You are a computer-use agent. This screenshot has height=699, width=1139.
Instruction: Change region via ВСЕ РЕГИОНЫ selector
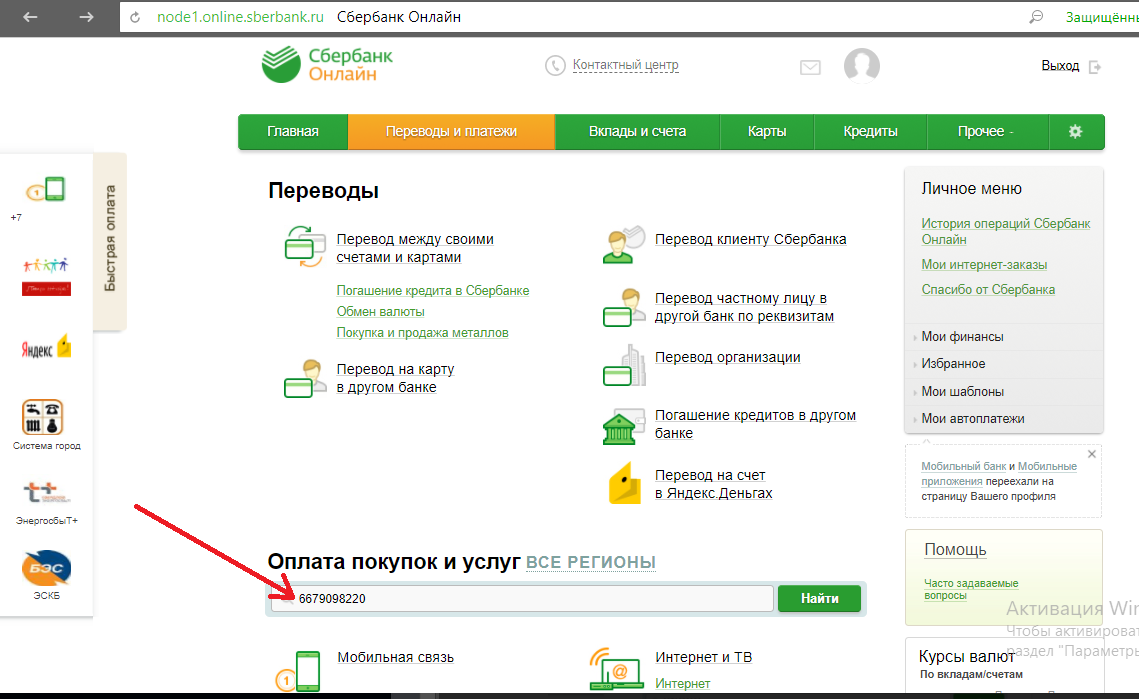(x=591, y=562)
